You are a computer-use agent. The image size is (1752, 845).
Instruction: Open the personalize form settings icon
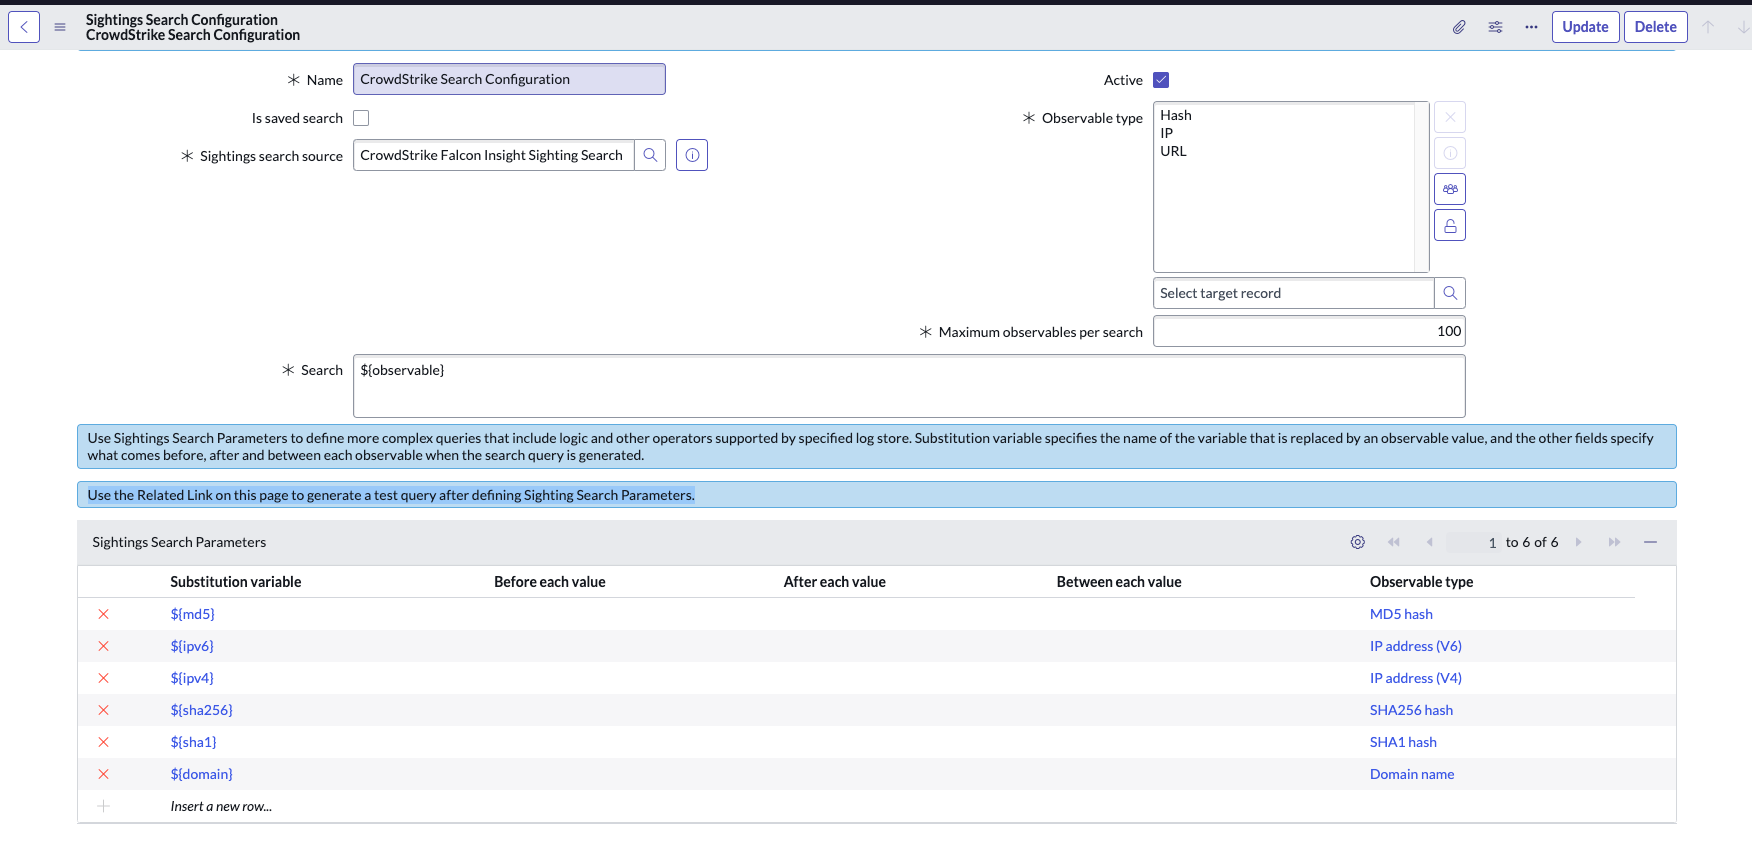pos(1495,27)
